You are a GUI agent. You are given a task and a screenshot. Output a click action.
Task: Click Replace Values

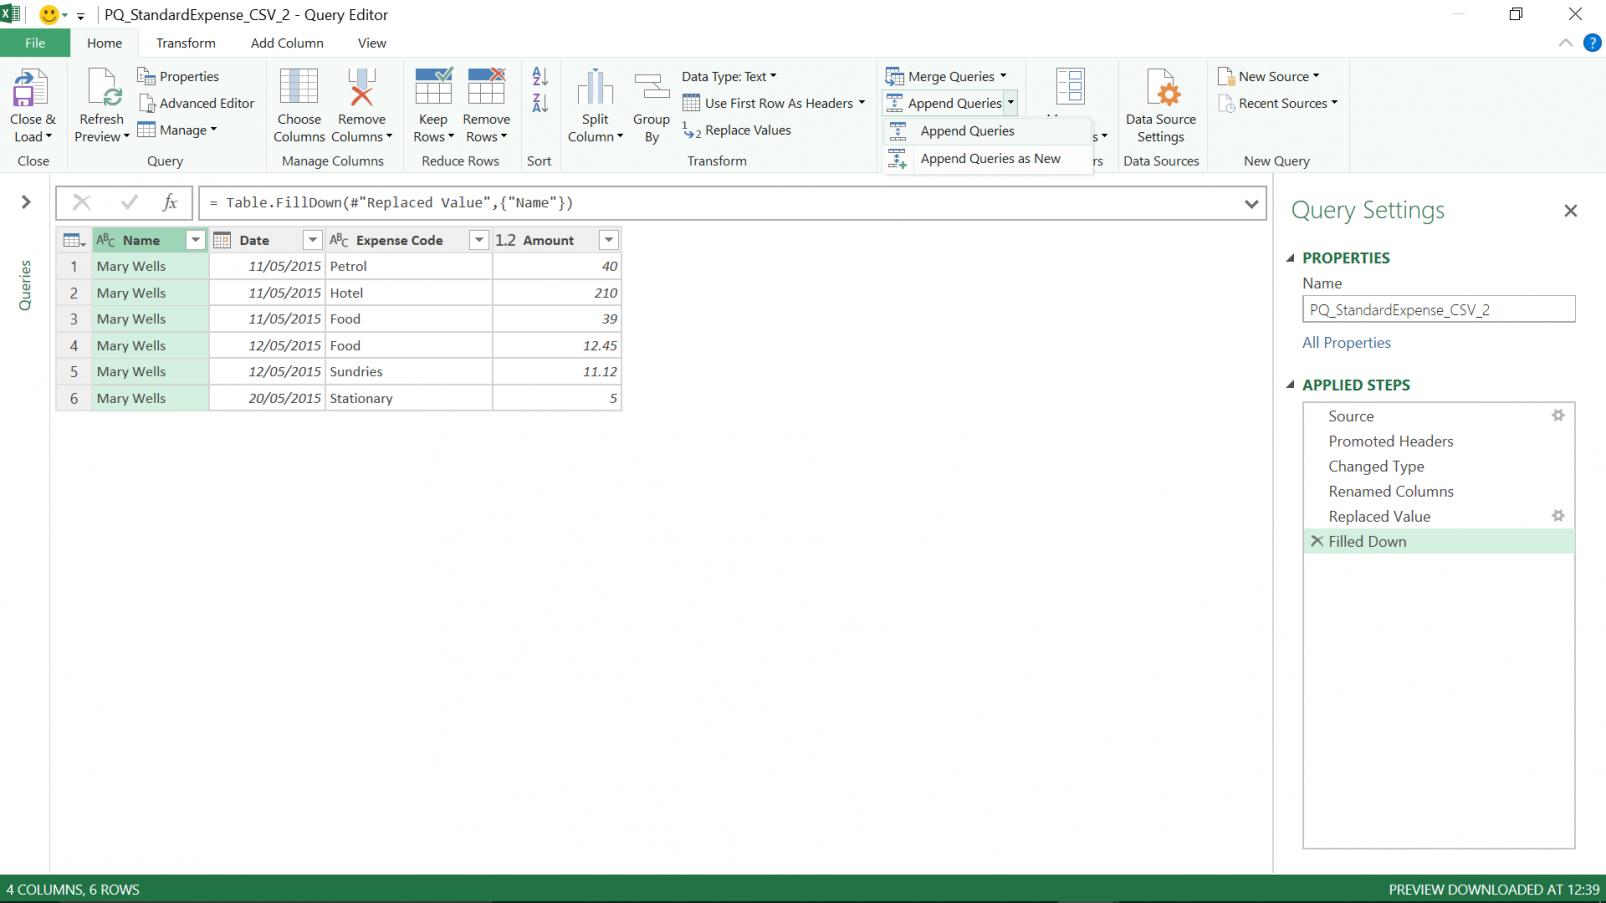[x=736, y=130]
